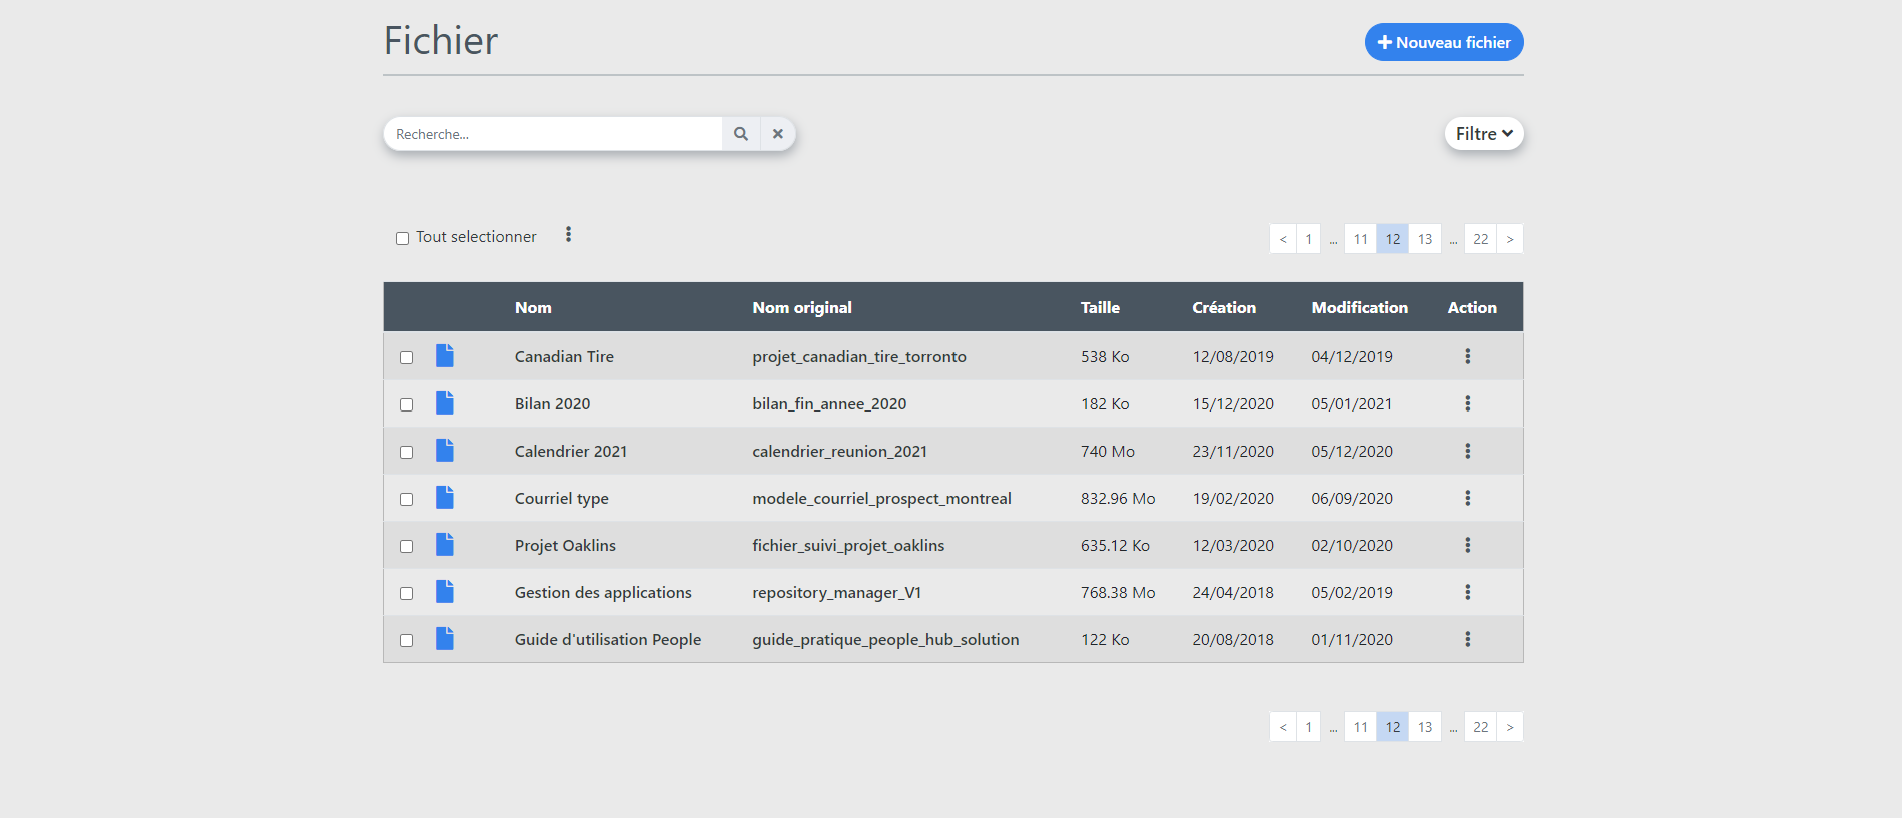Click the Nouveau fichier button
Image resolution: width=1902 pixels, height=818 pixels.
click(x=1443, y=42)
